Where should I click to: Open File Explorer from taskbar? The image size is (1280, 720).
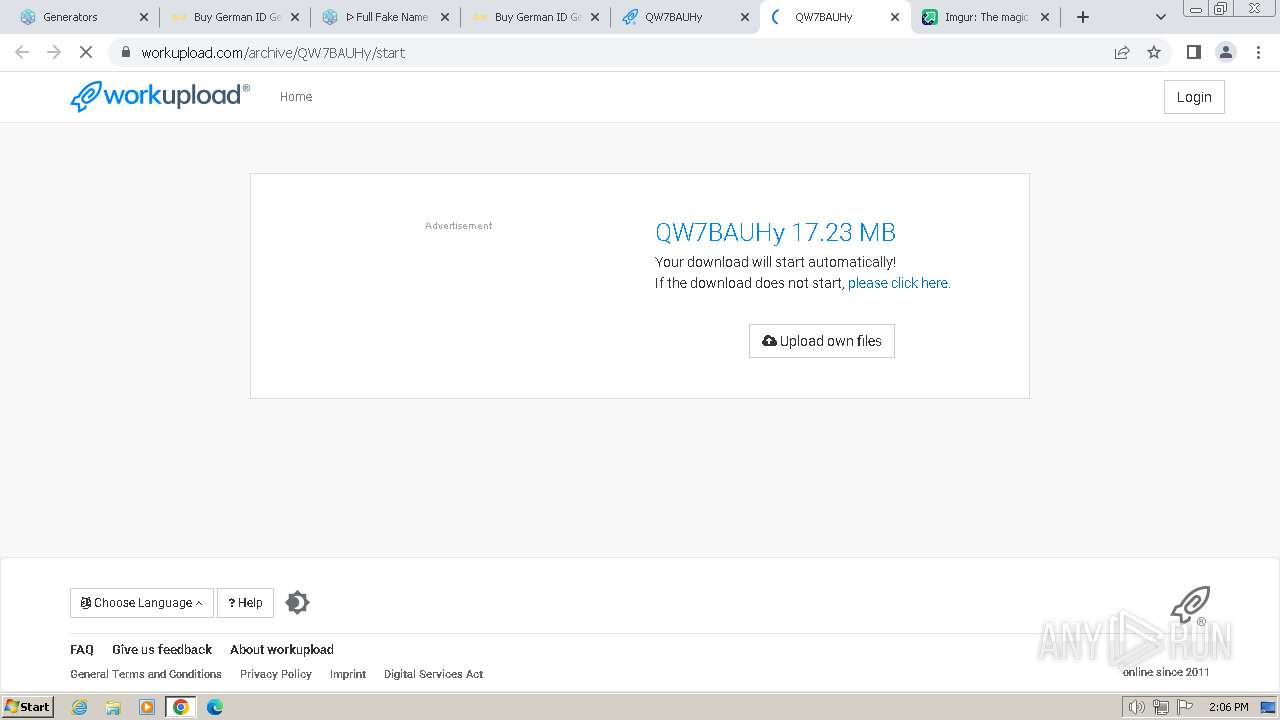tap(113, 707)
